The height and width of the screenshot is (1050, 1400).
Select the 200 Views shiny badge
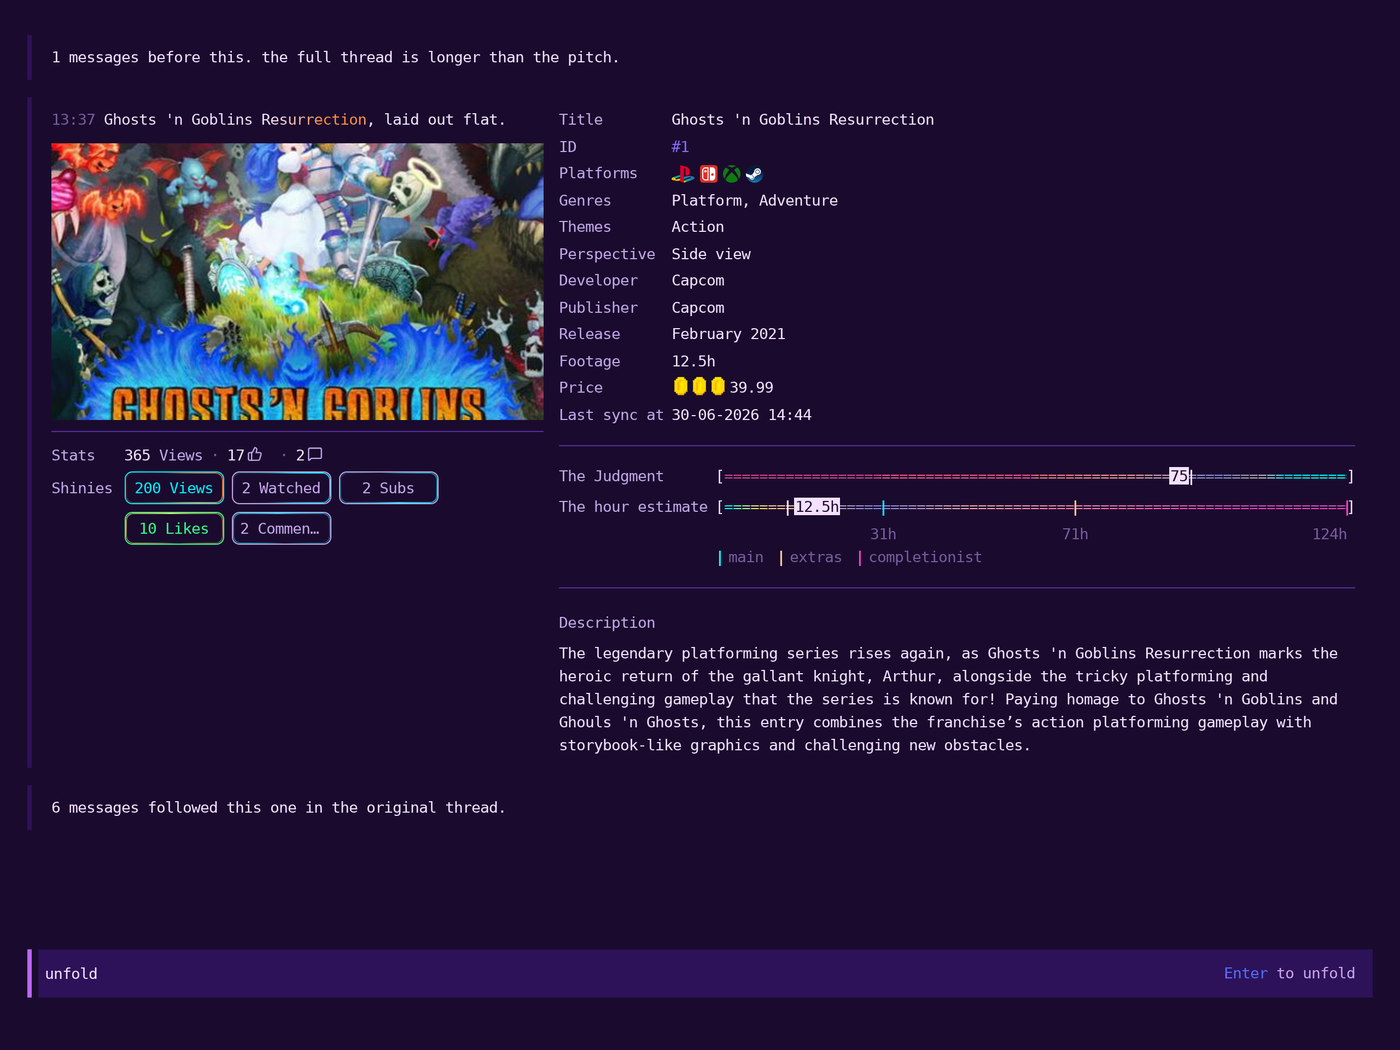coord(174,488)
